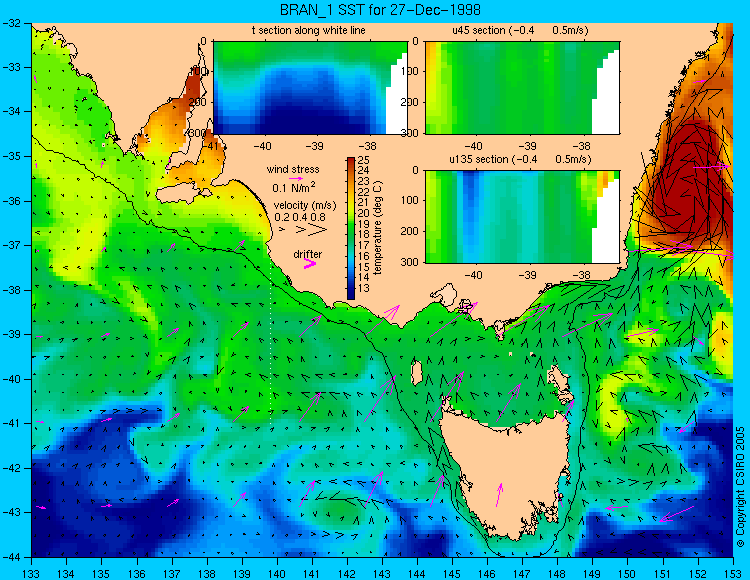750x580 pixels.
Task: Click the magenta wind stress legend arrow
Action: click(295, 178)
